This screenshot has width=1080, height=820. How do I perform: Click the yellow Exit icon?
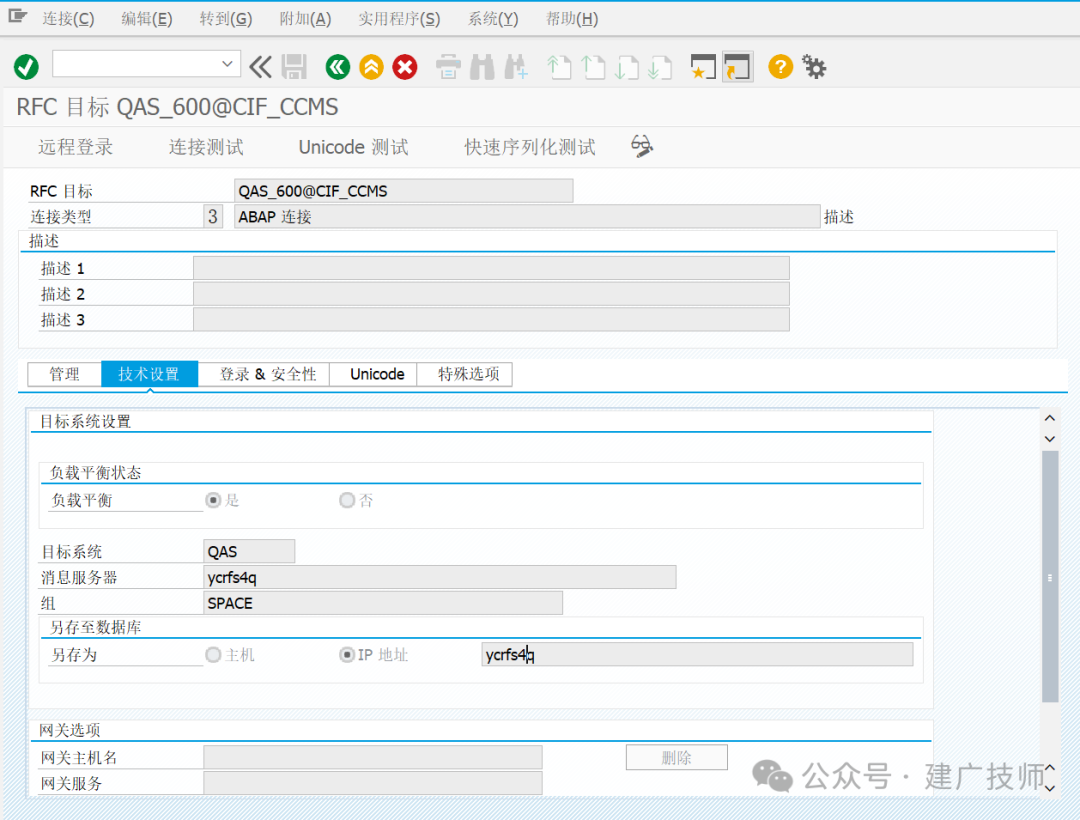pos(371,67)
